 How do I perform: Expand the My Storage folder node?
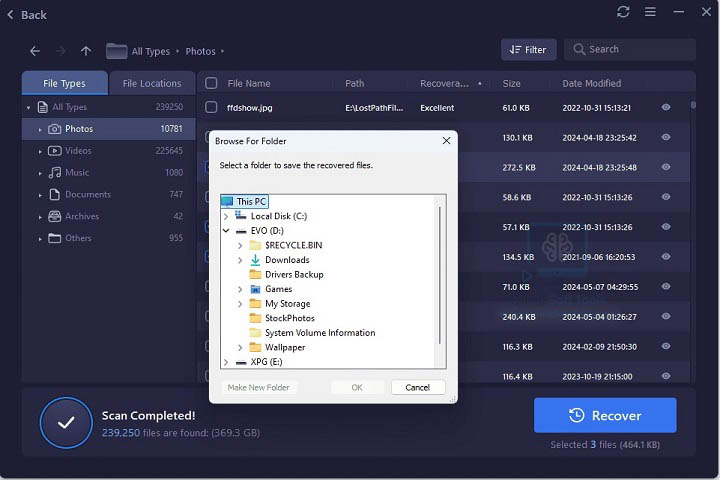click(240, 304)
